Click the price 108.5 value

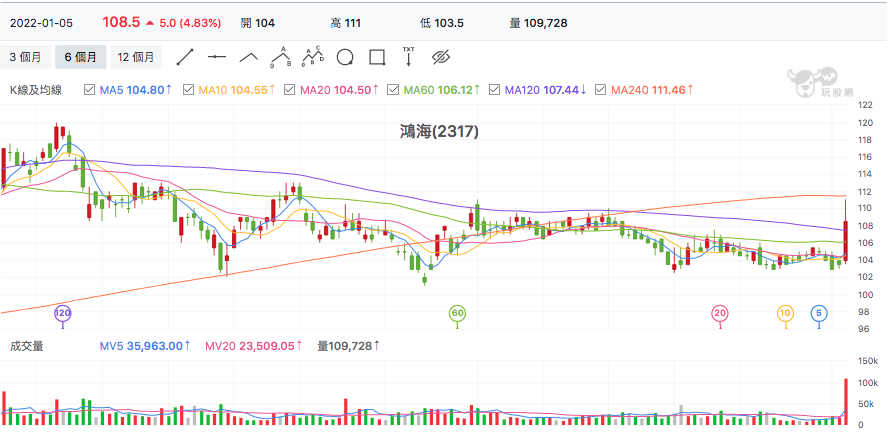click(121, 23)
